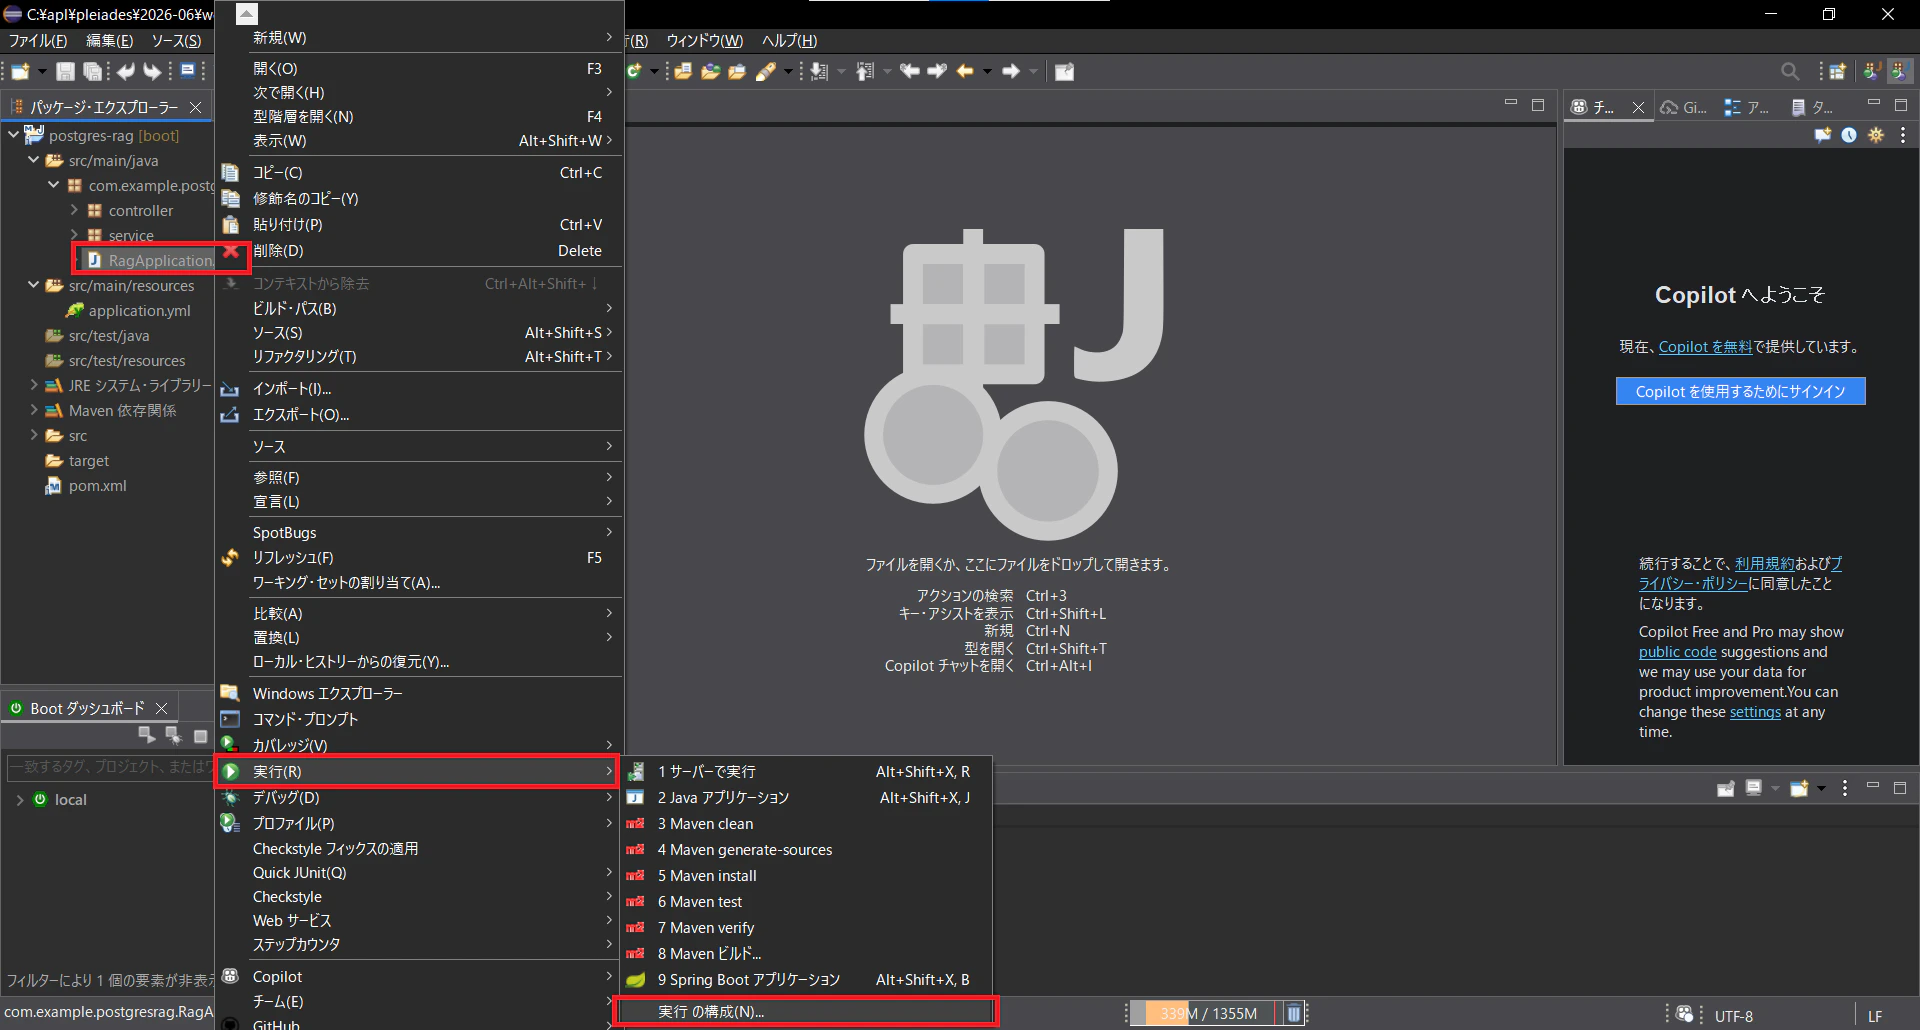Click the Spring Boot leaf icon
Viewport: 1920px width, 1030px height.
[x=635, y=980]
